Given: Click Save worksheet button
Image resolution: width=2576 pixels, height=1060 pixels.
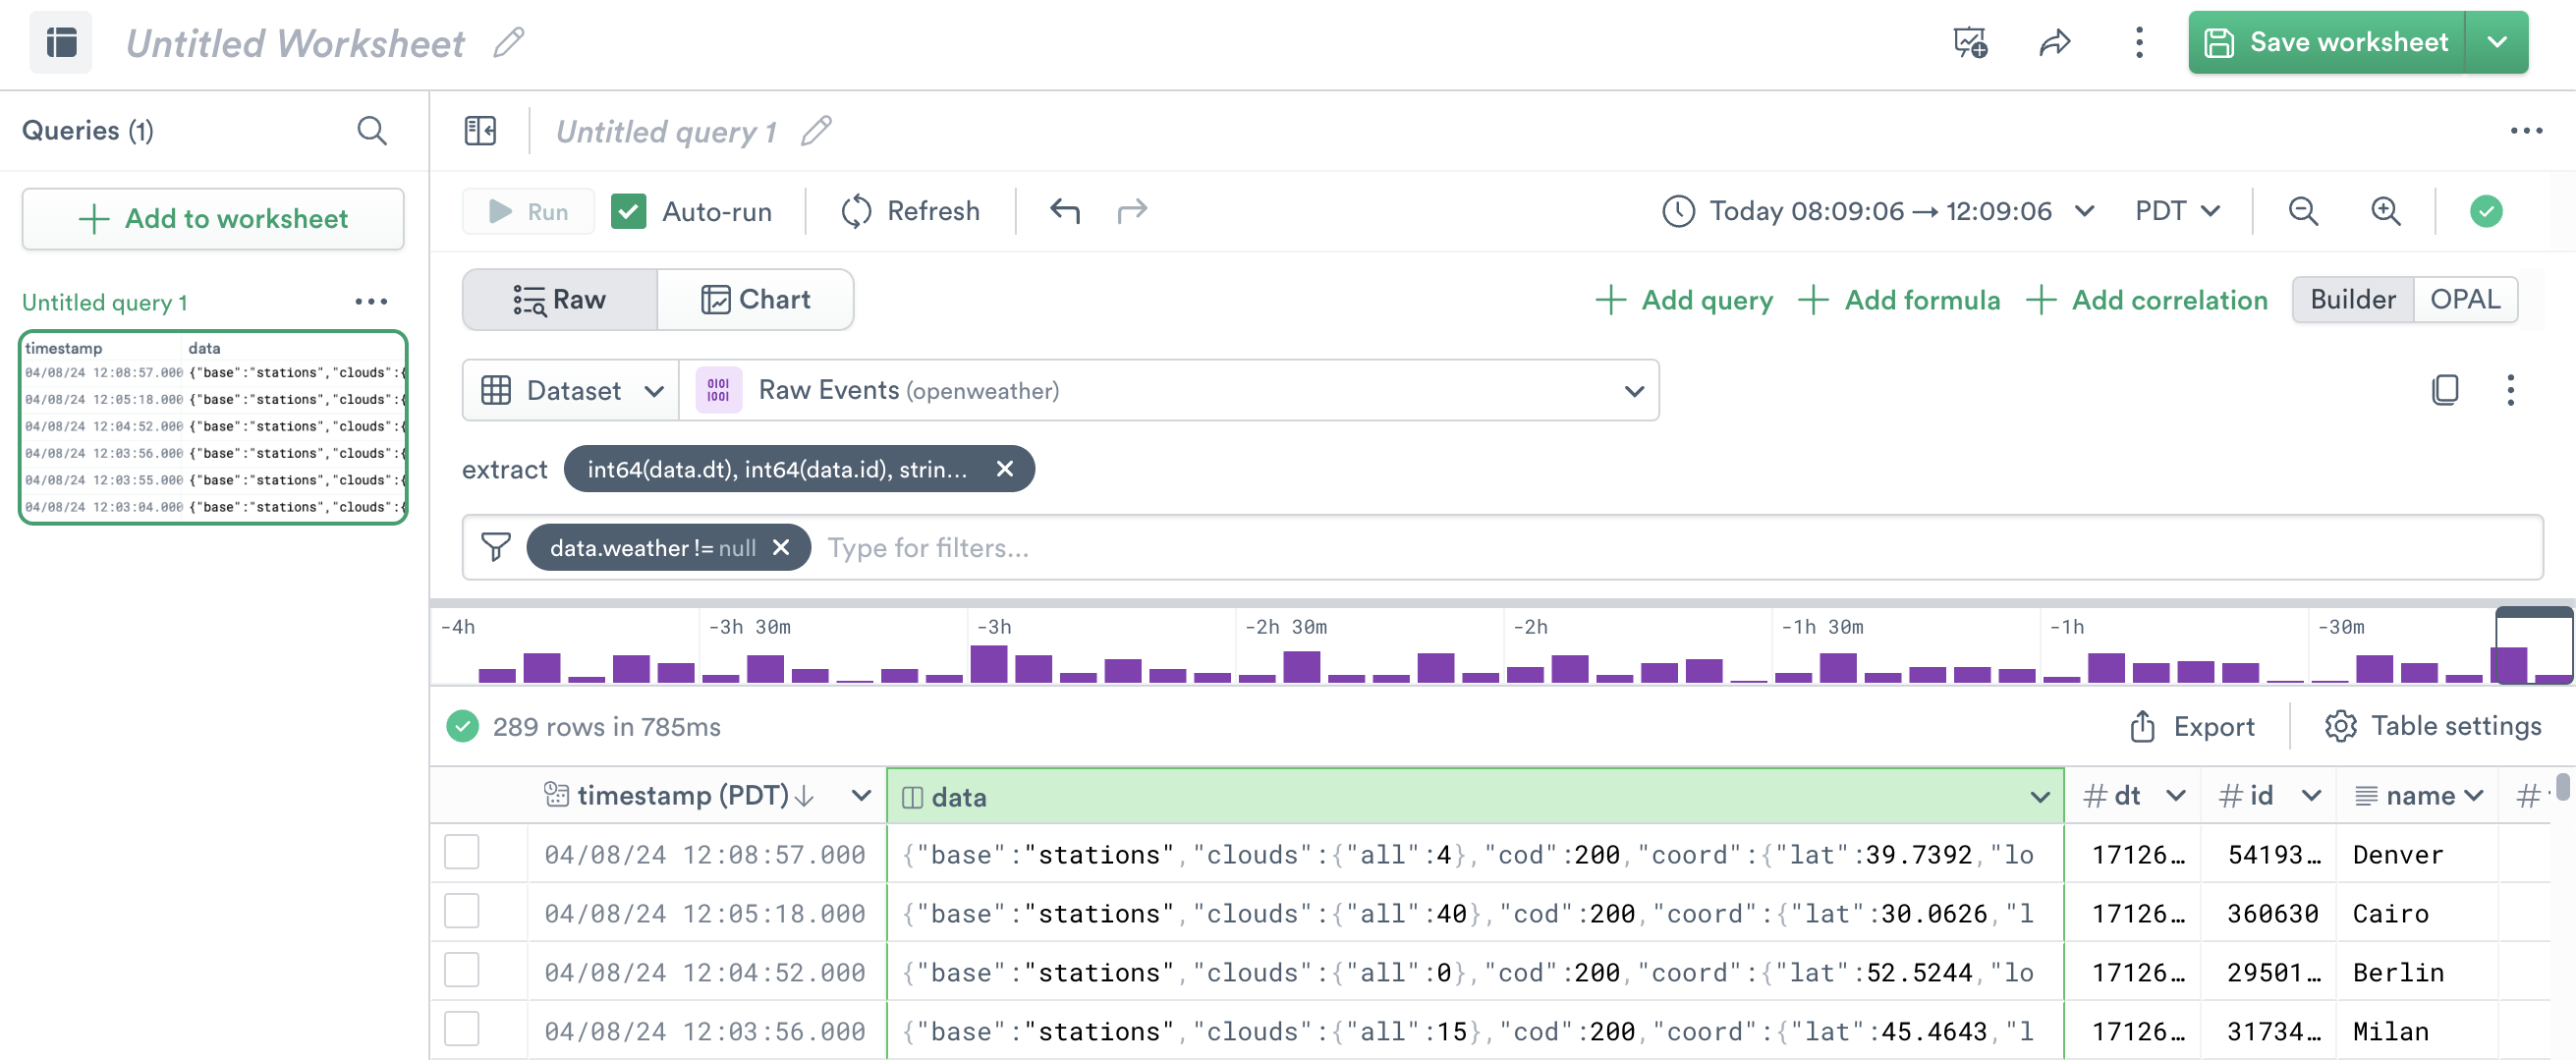Looking at the screenshot, I should 2327,43.
